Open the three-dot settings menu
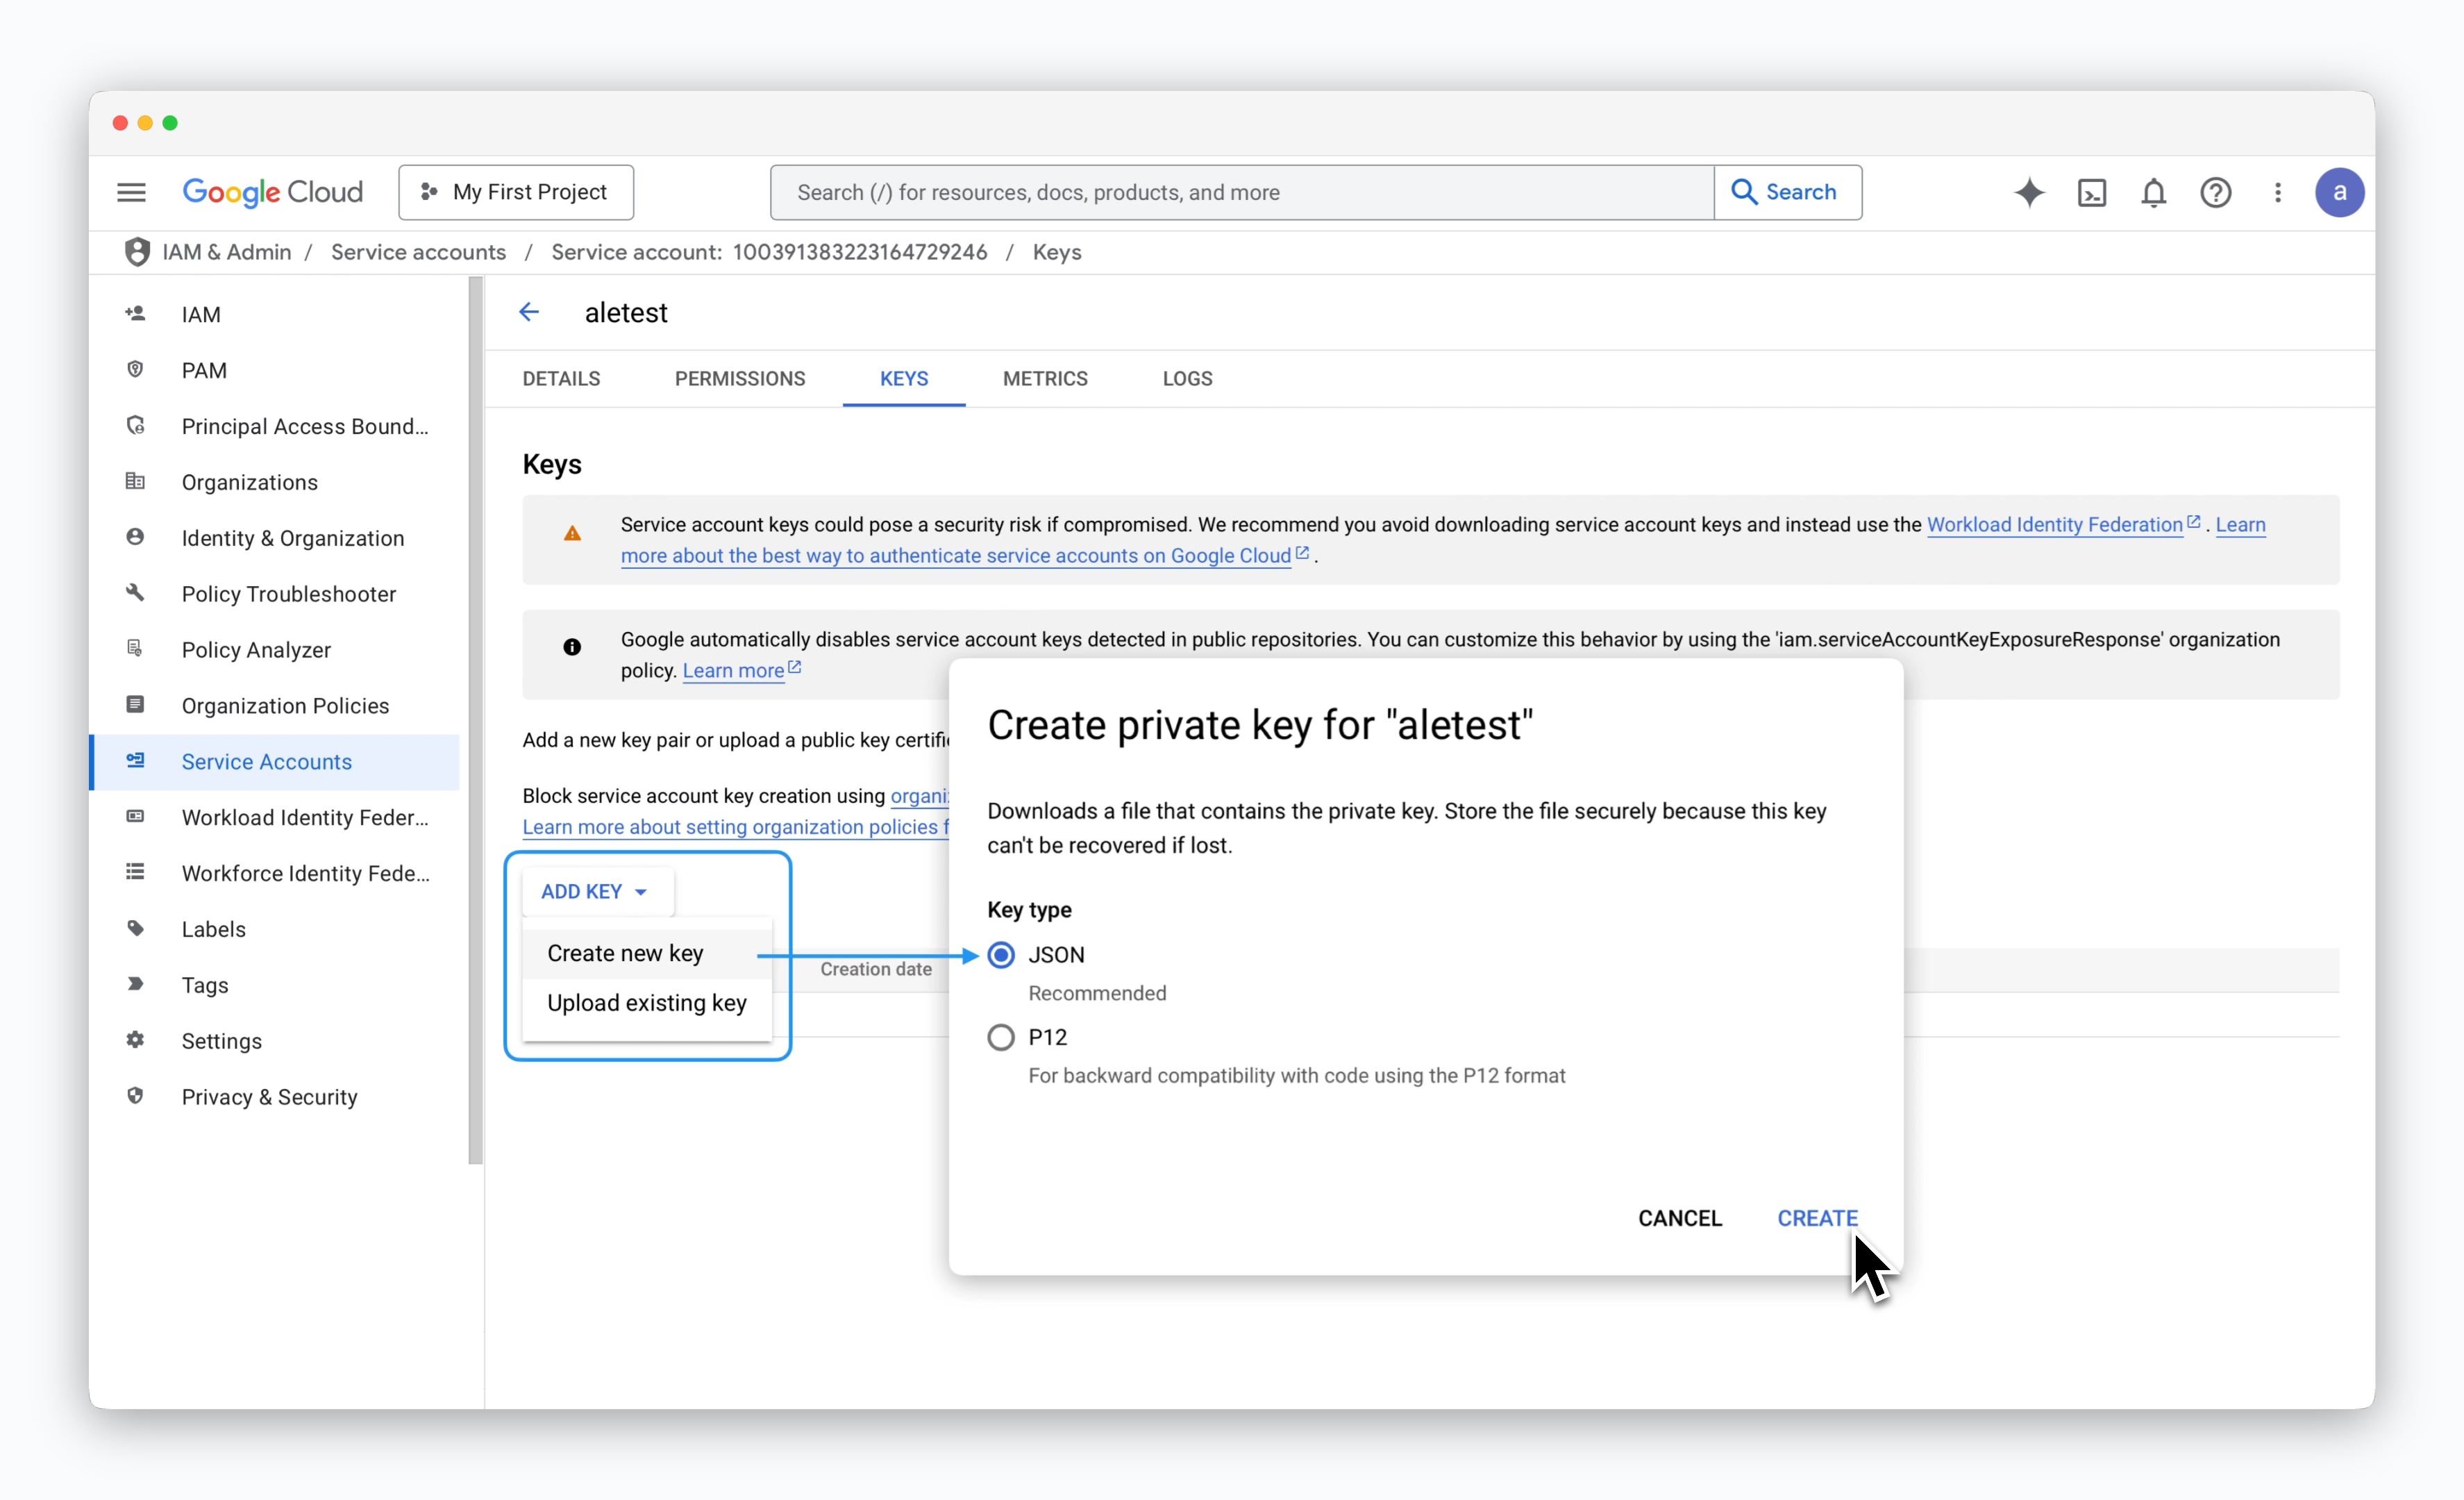 2277,192
